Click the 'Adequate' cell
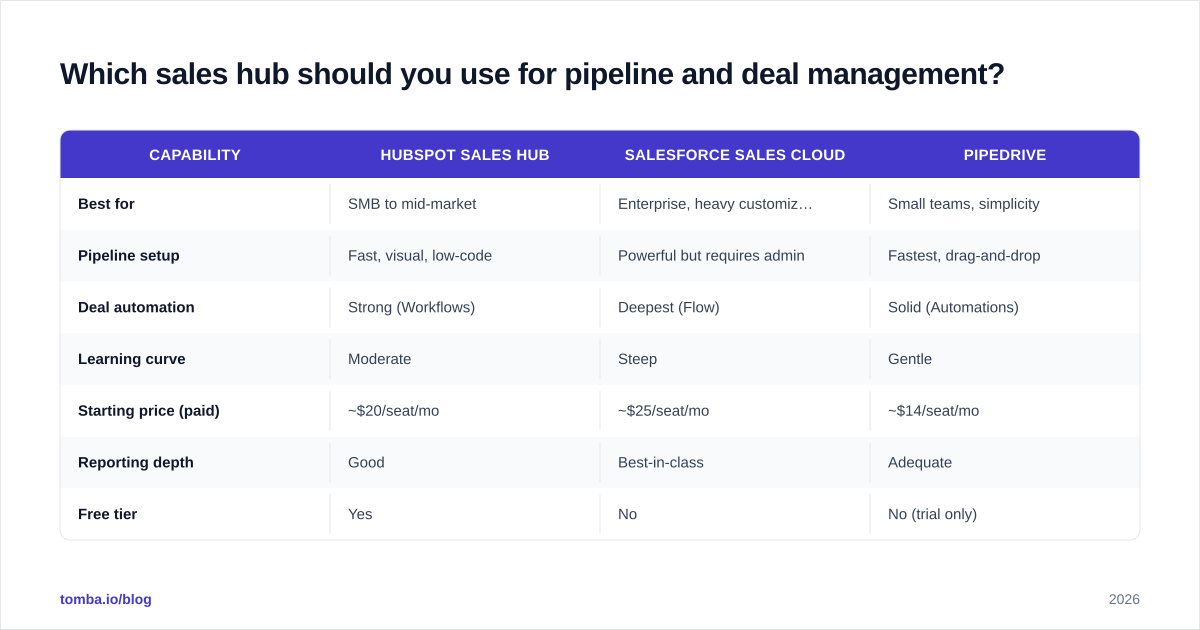The height and width of the screenshot is (630, 1200). 920,463
